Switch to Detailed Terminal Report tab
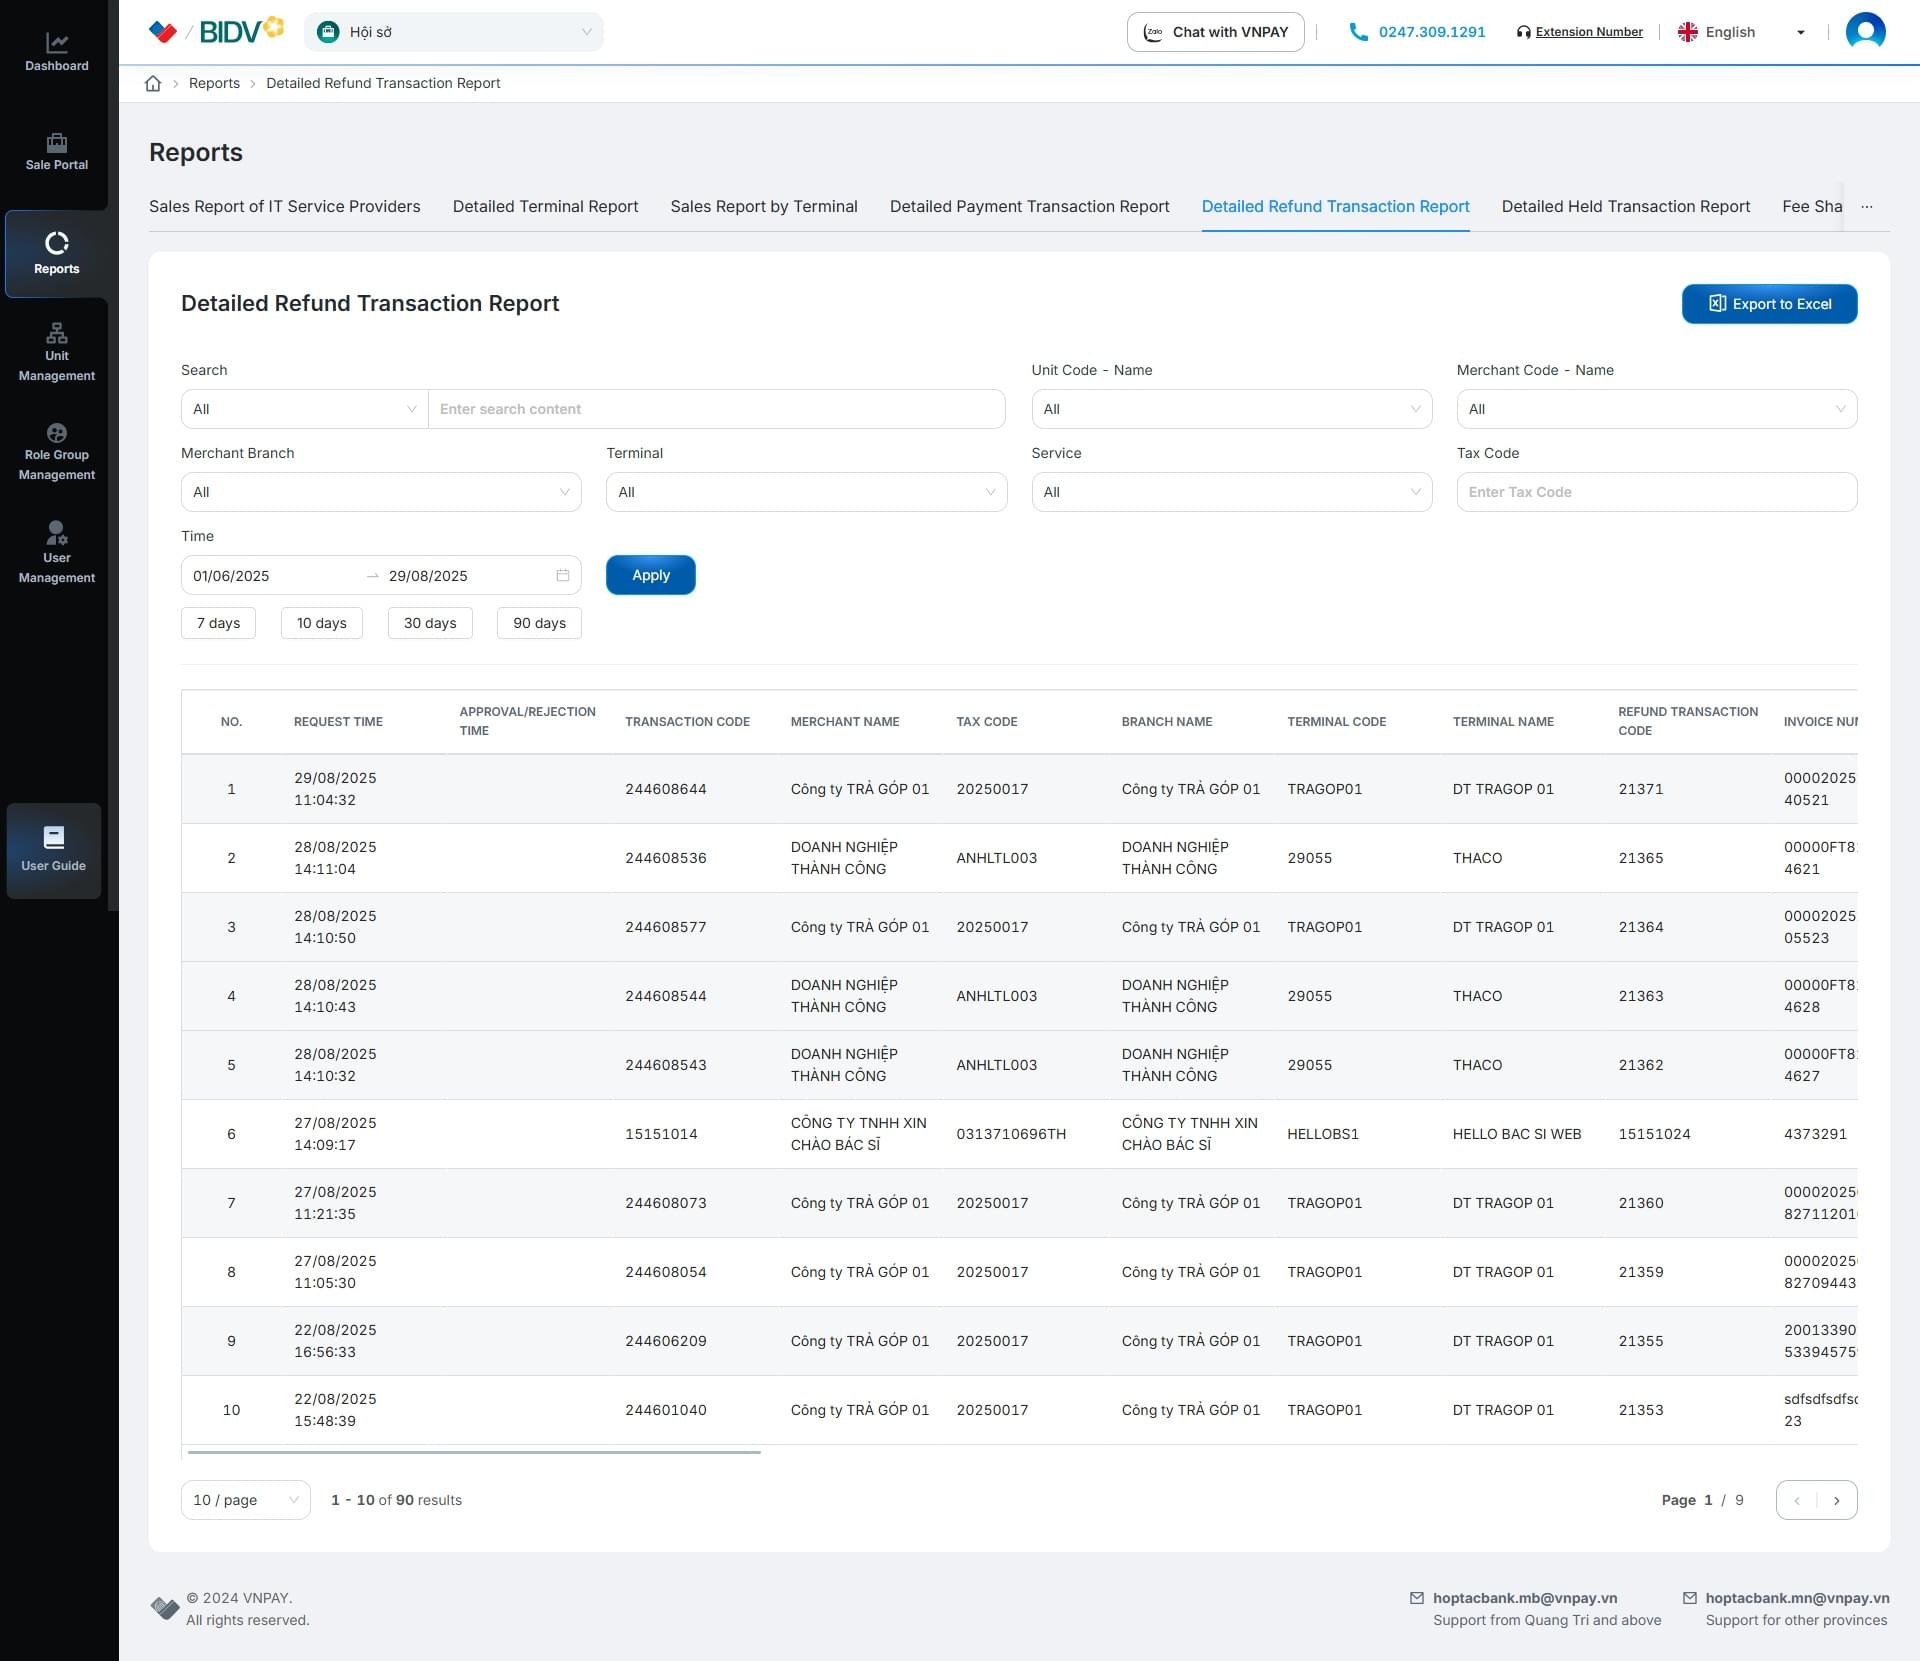 pos(545,206)
